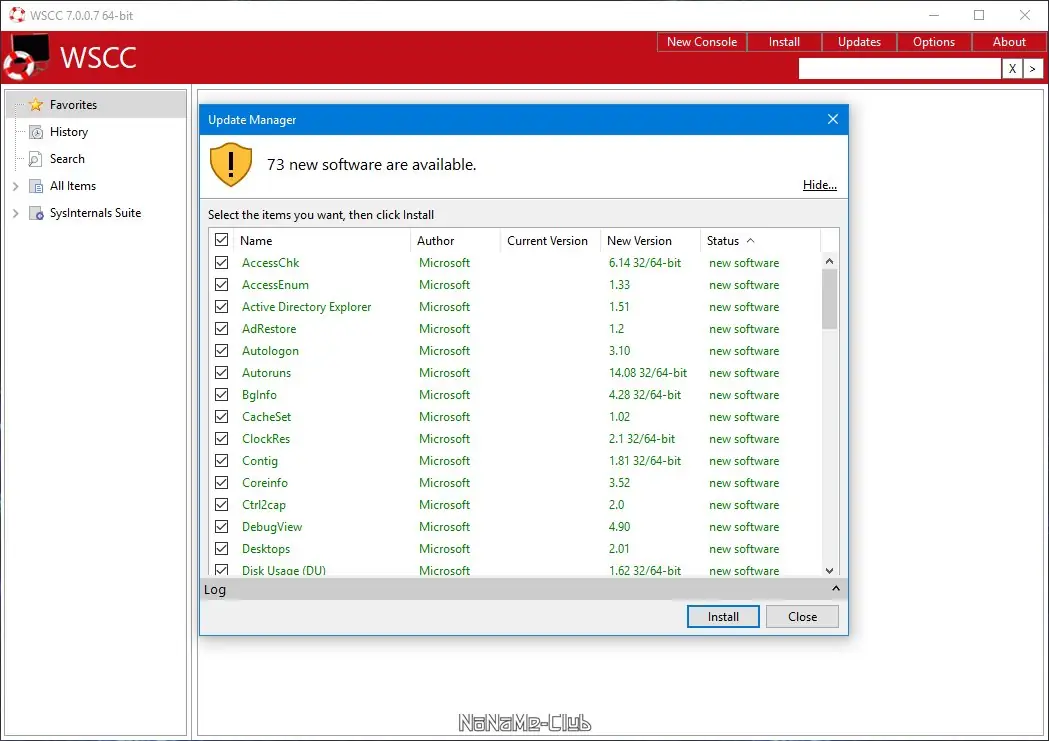Click the Coreinfo list entry
The image size is (1049, 741).
point(265,483)
